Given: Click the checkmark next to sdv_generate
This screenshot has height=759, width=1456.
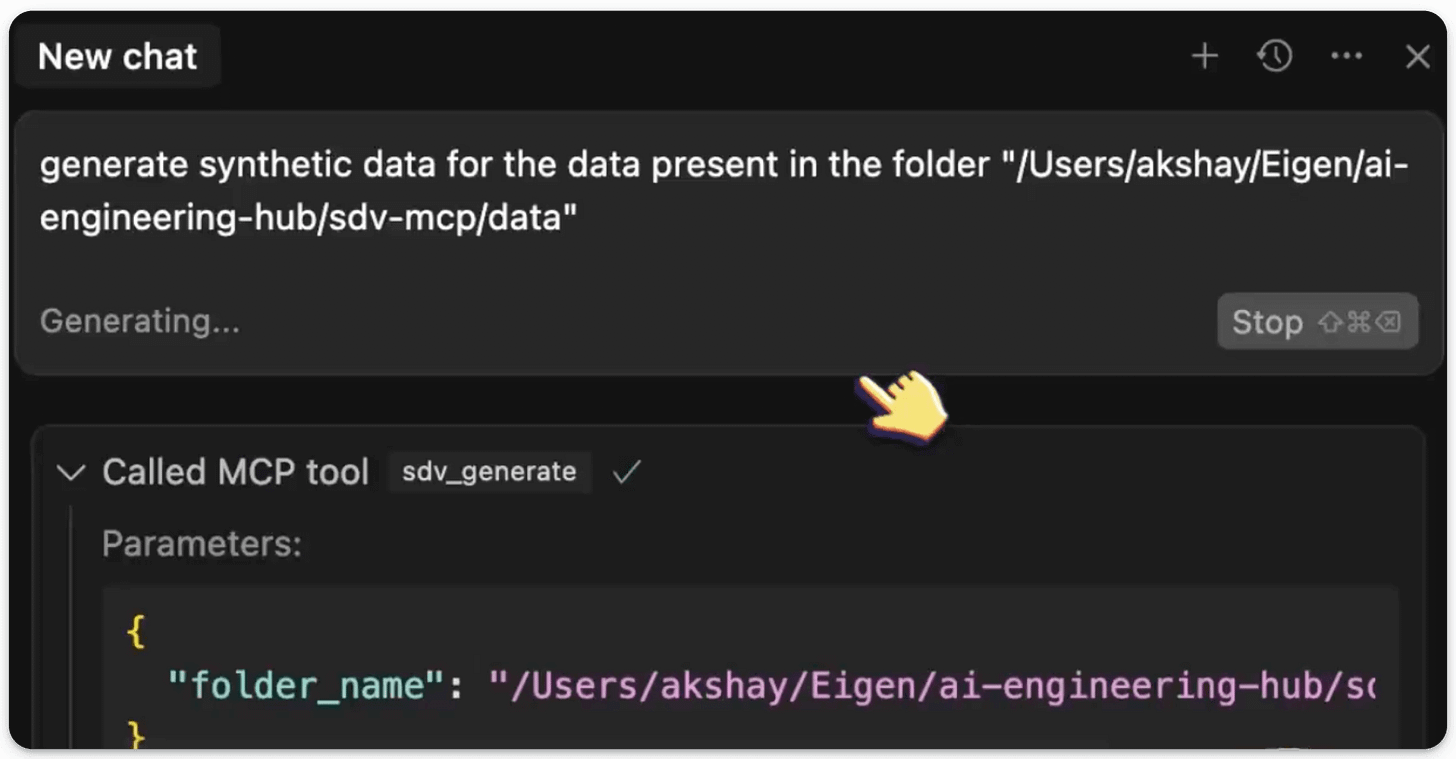Looking at the screenshot, I should click(626, 472).
